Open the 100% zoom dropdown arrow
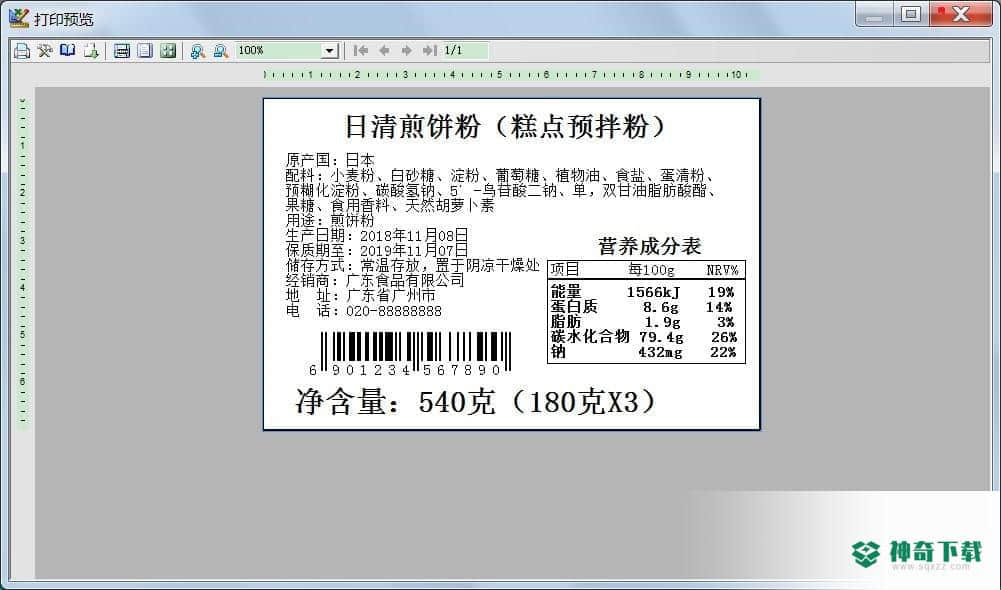The height and width of the screenshot is (590, 1001). click(x=329, y=51)
